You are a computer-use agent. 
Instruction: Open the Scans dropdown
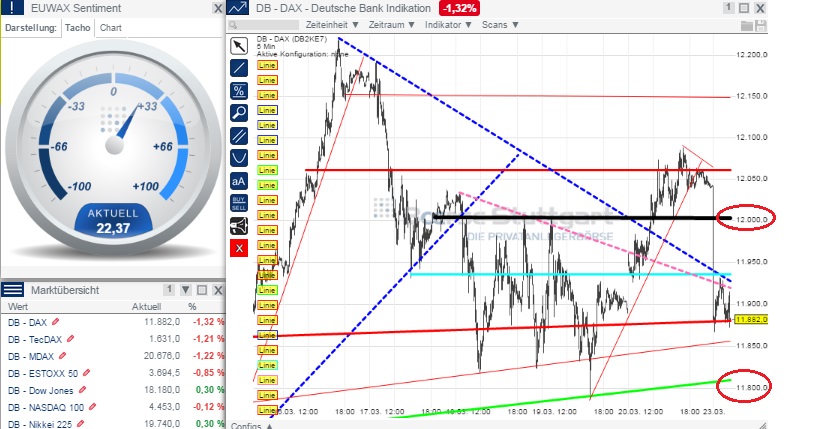click(500, 24)
